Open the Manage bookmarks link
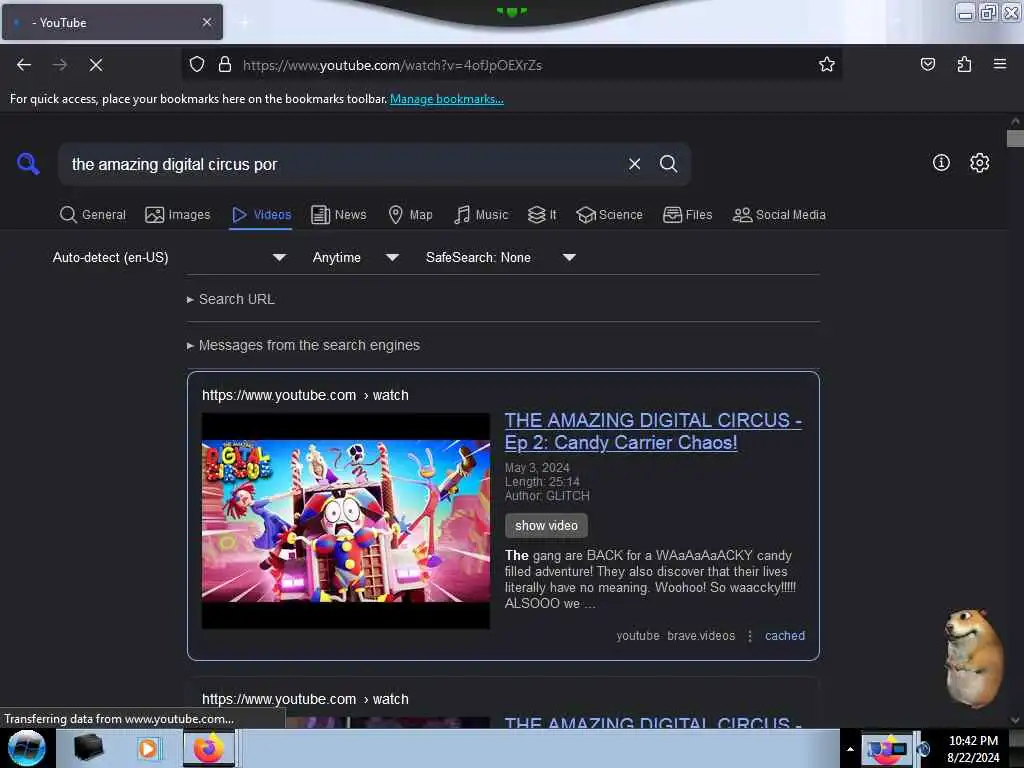Image resolution: width=1024 pixels, height=768 pixels. pos(447,99)
